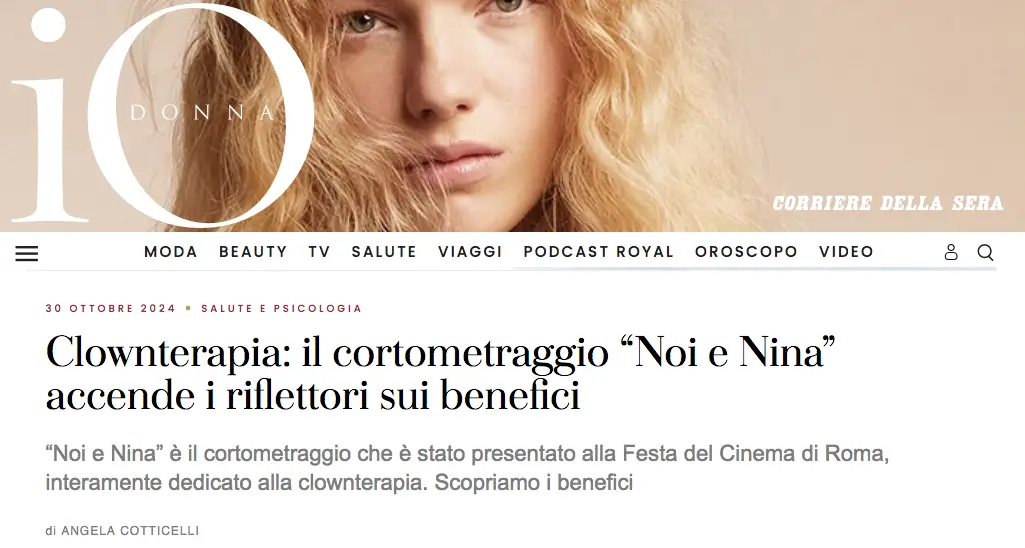Image resolution: width=1025 pixels, height=548 pixels.
Task: Go to the OROSCOPO section
Action: pyautogui.click(x=746, y=252)
